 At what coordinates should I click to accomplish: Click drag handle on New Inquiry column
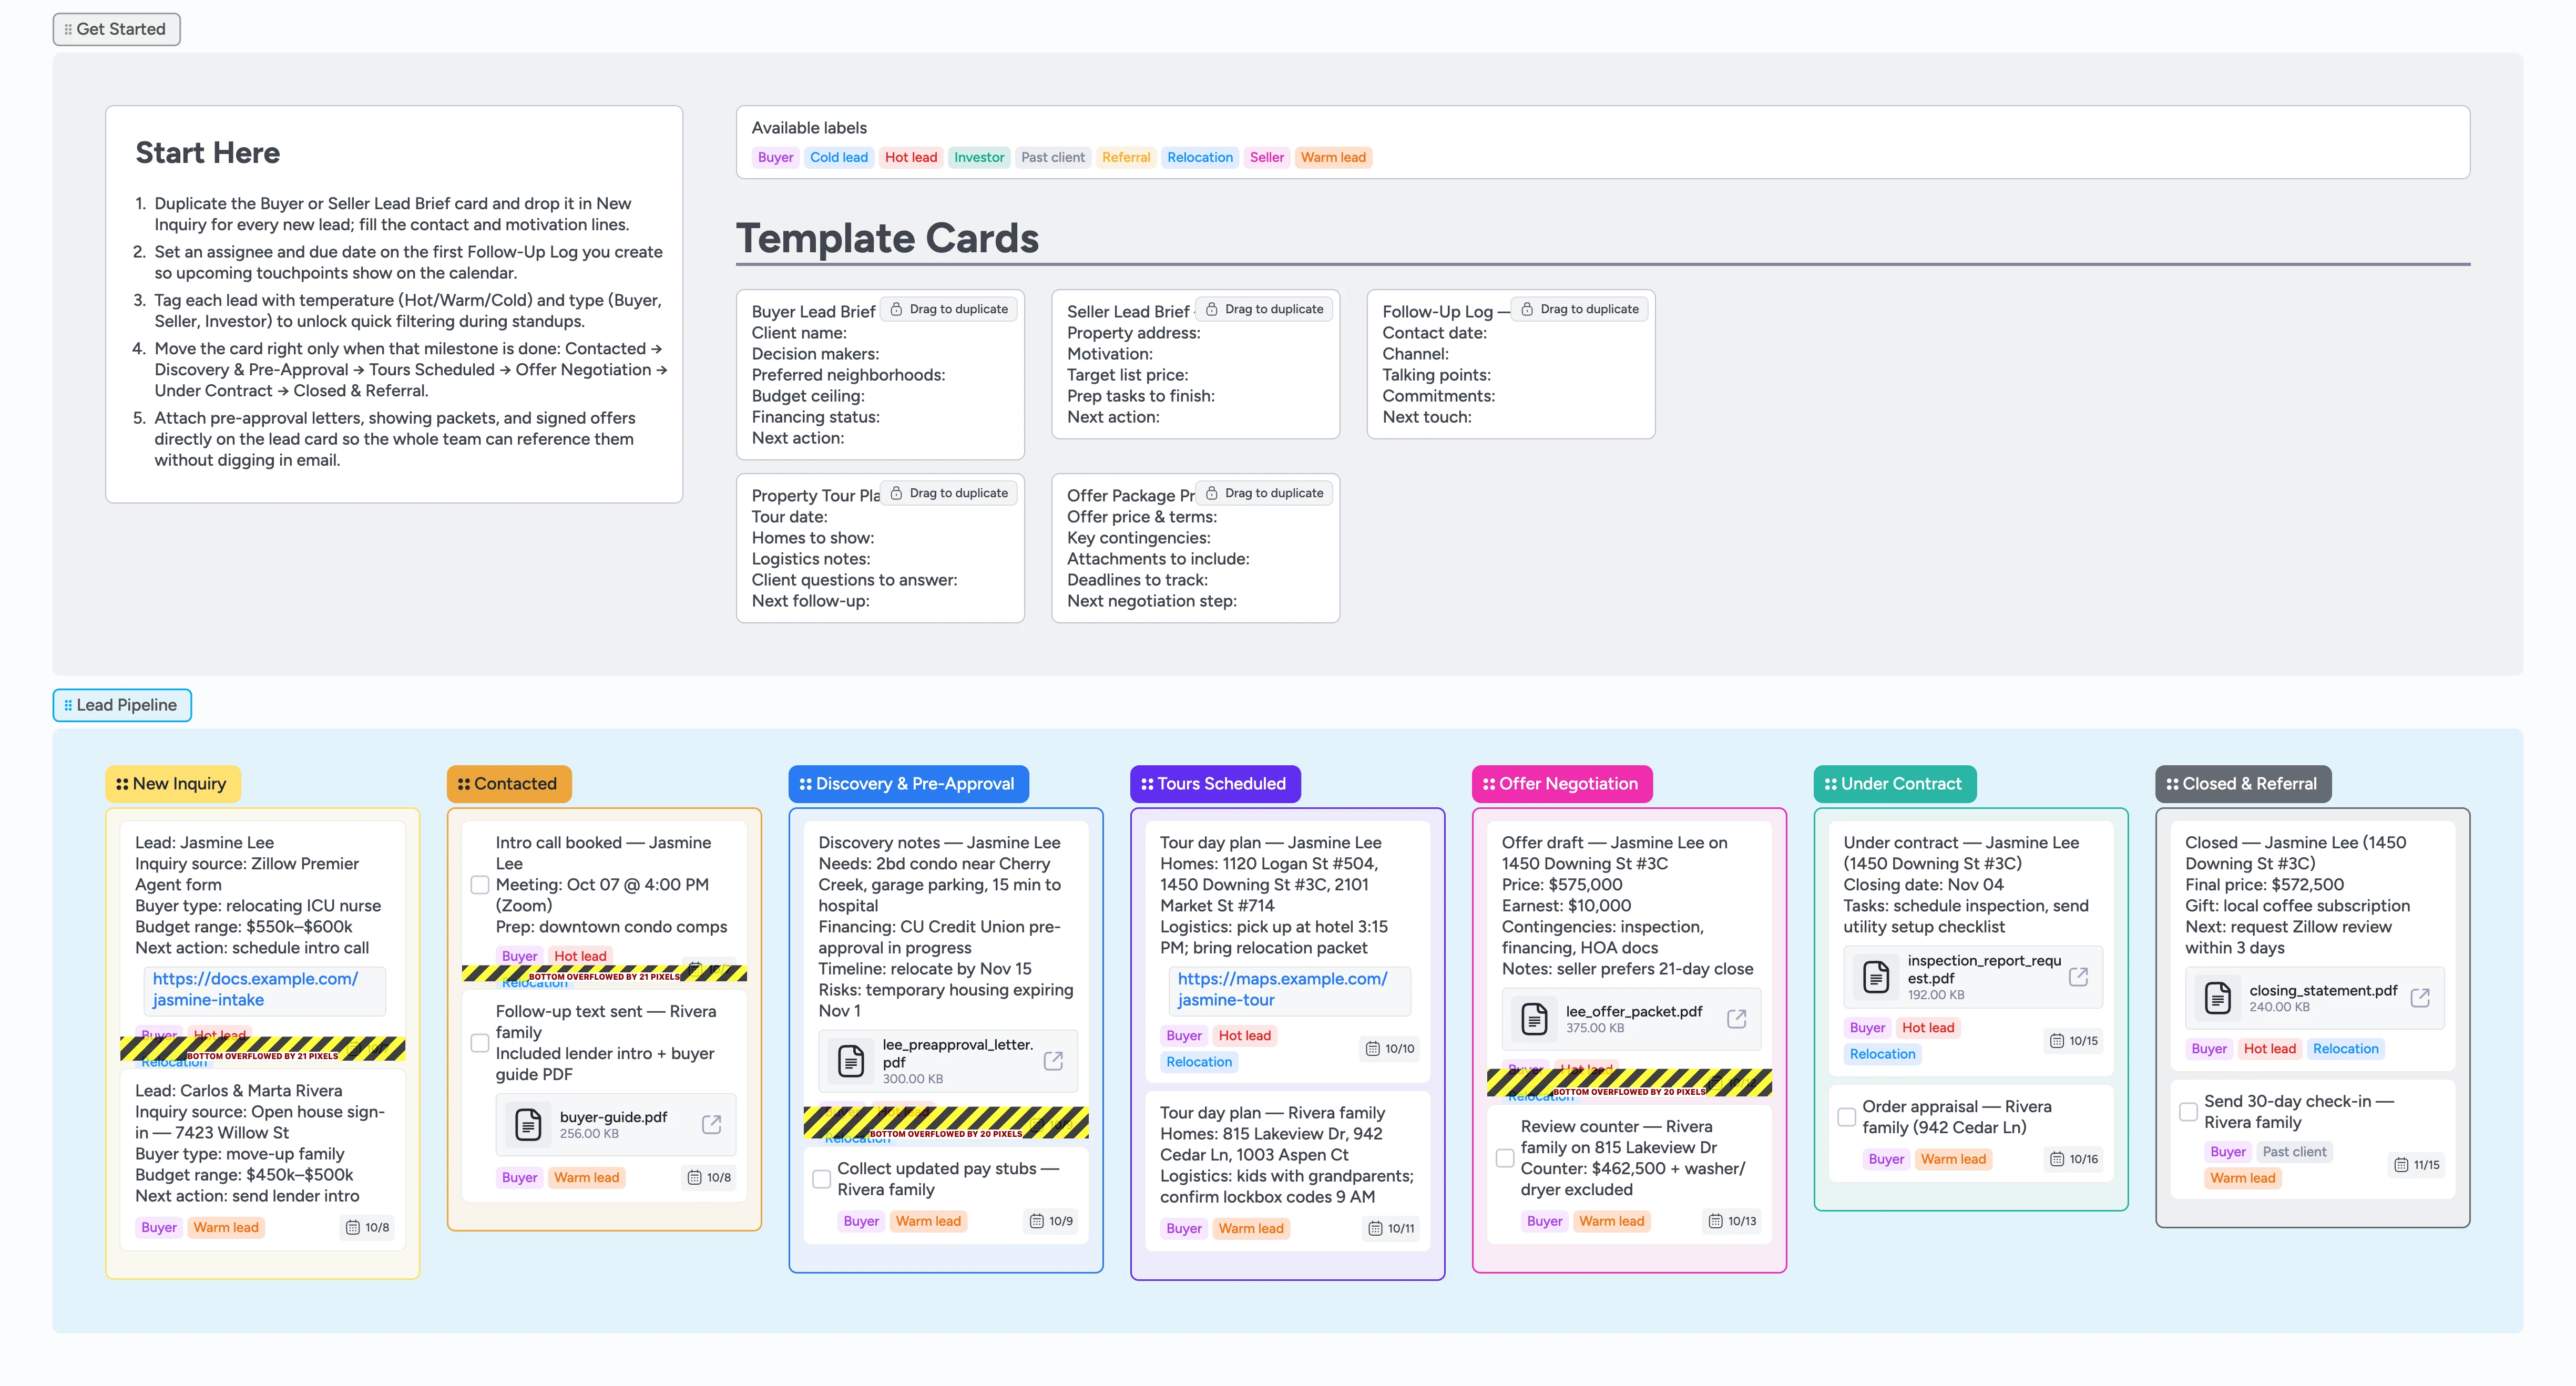tap(122, 784)
